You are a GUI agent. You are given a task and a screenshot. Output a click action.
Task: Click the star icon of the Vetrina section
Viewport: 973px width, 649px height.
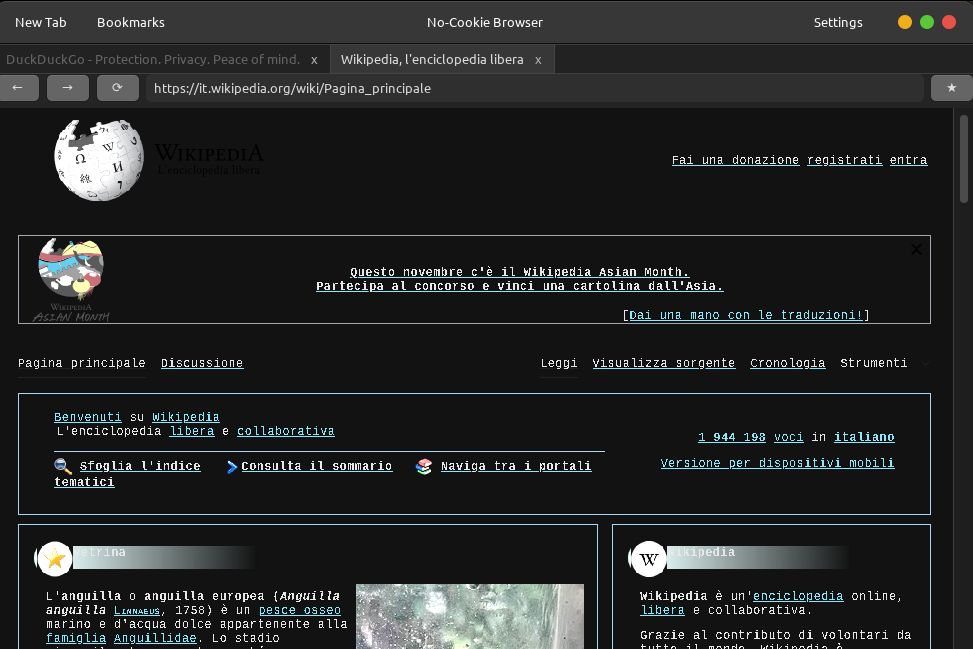coord(55,558)
